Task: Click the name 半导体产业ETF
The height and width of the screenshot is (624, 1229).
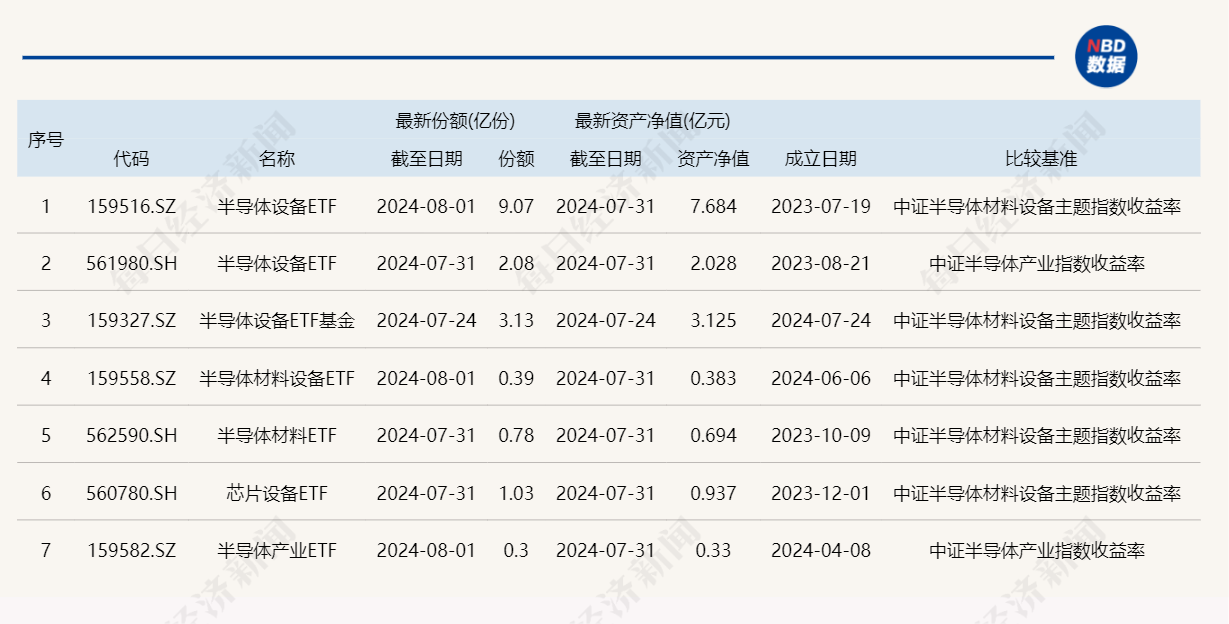Action: click(277, 550)
